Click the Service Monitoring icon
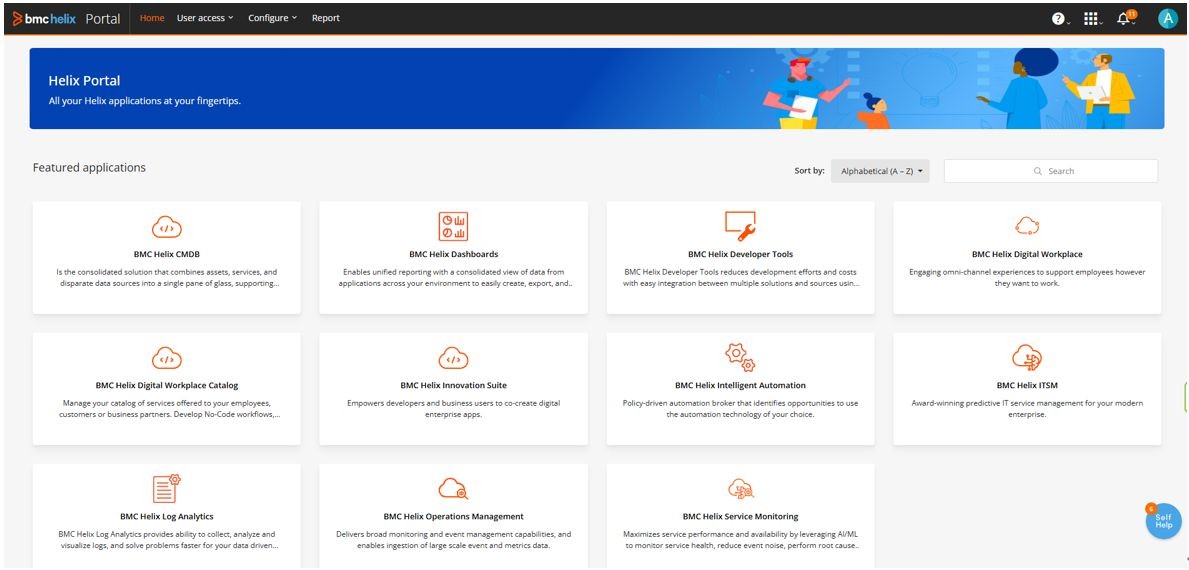Image resolution: width=1189 pixels, height=570 pixels. click(x=740, y=488)
